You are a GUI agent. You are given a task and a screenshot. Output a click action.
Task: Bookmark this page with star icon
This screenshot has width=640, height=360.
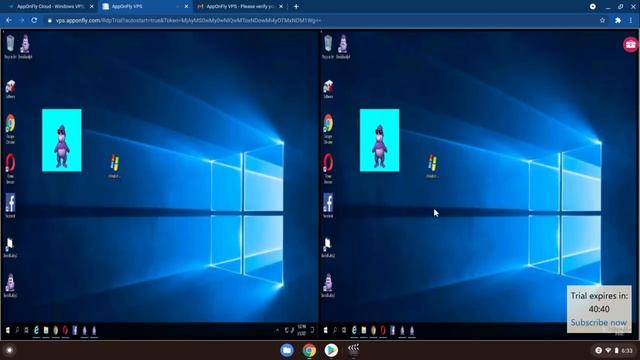602,20
